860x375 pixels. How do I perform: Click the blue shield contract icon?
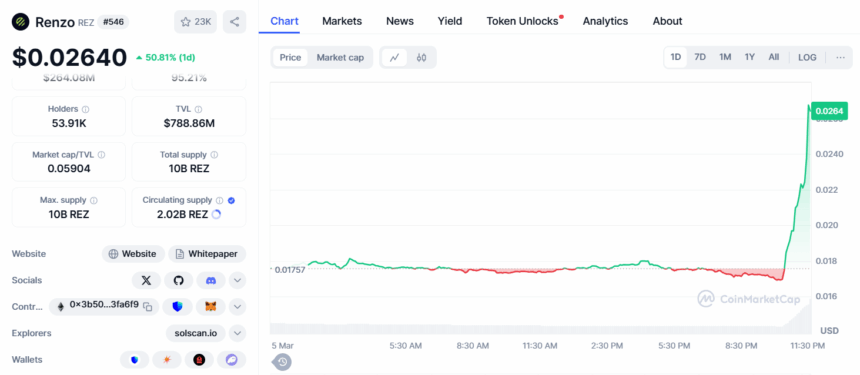[x=177, y=306]
